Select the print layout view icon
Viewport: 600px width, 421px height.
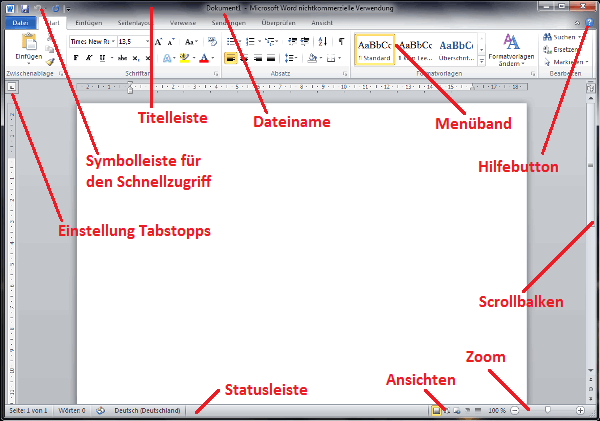tap(436, 411)
